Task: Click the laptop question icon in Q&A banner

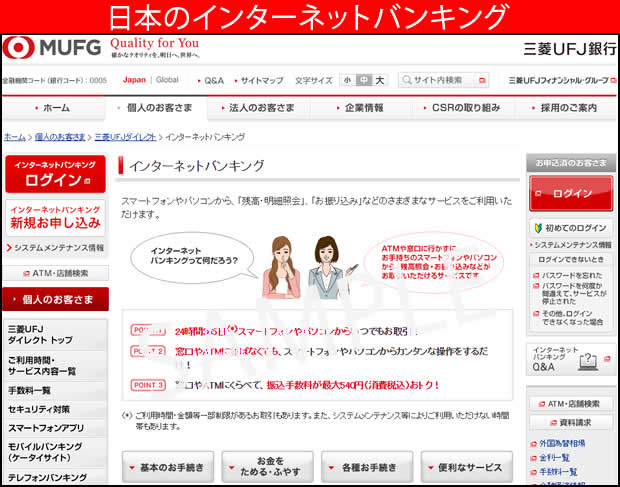Action: coord(588,361)
